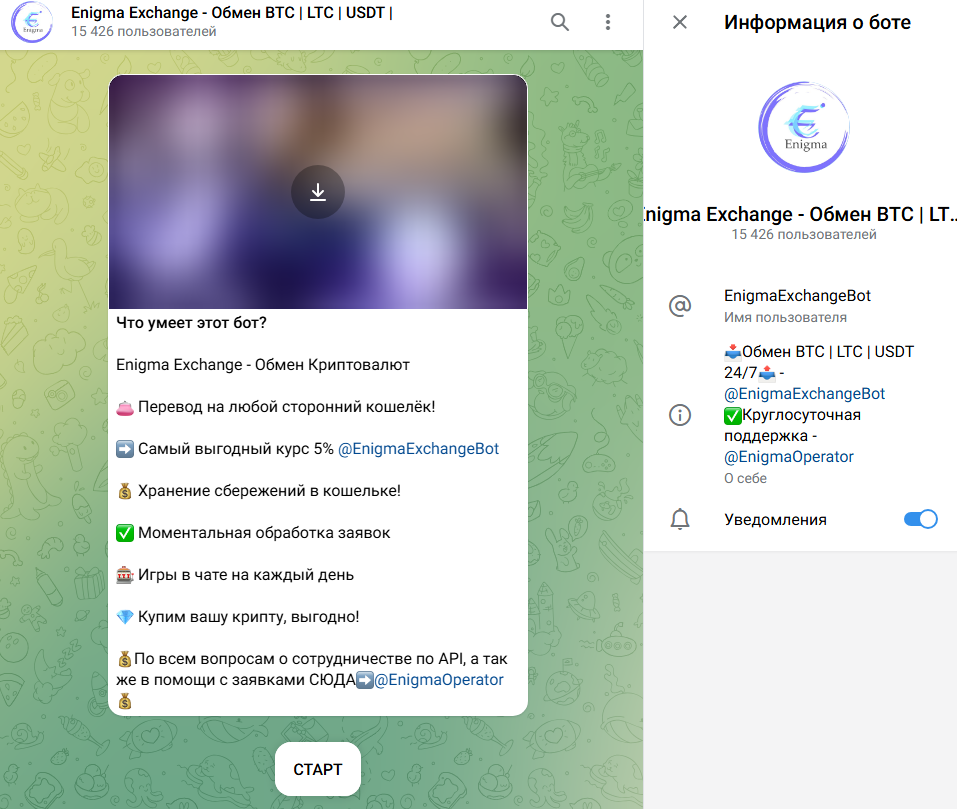The image size is (957, 809).
Task: Click the bell icon beside Уведомления
Action: click(x=680, y=519)
